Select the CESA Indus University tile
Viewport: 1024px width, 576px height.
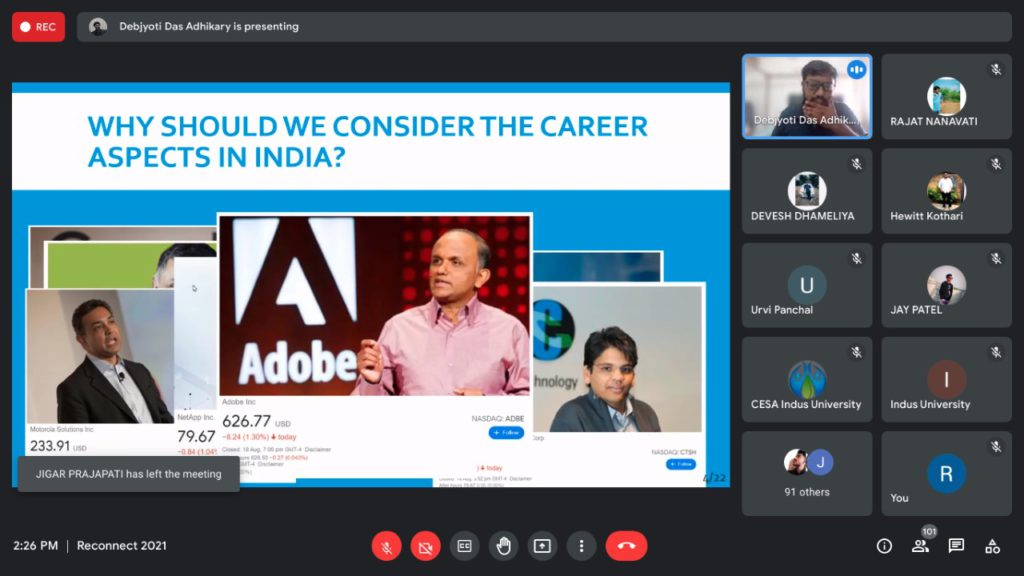[x=806, y=379]
